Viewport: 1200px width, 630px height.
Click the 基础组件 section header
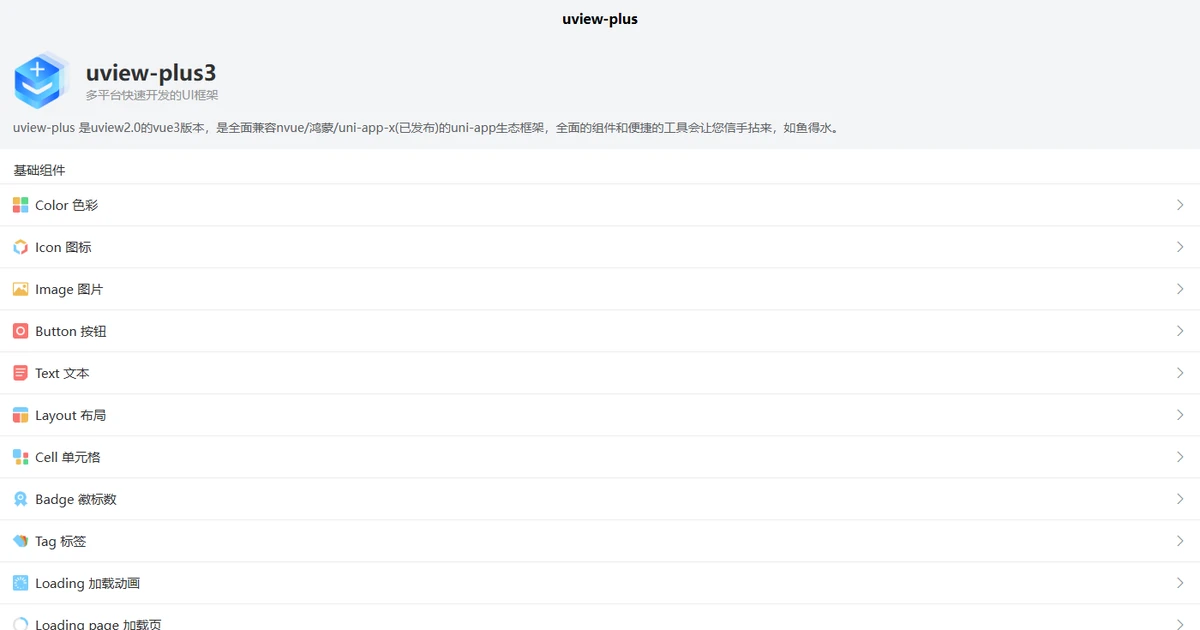[x=40, y=170]
